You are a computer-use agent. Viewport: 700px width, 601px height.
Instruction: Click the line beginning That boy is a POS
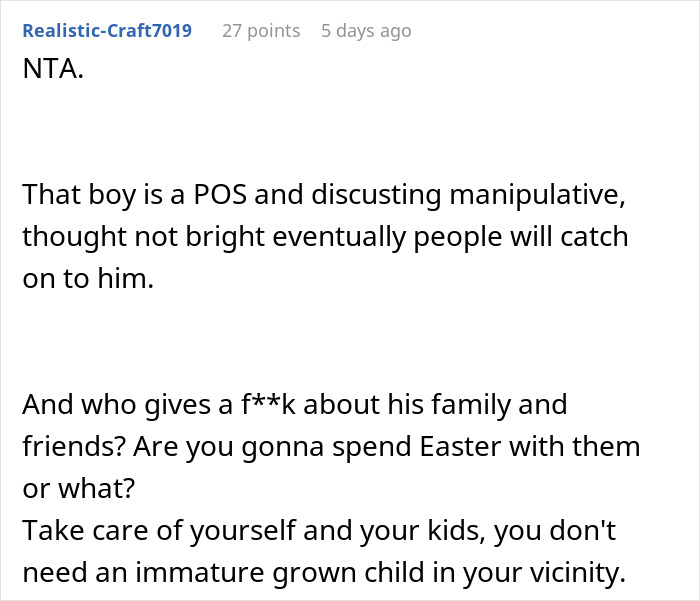324,195
